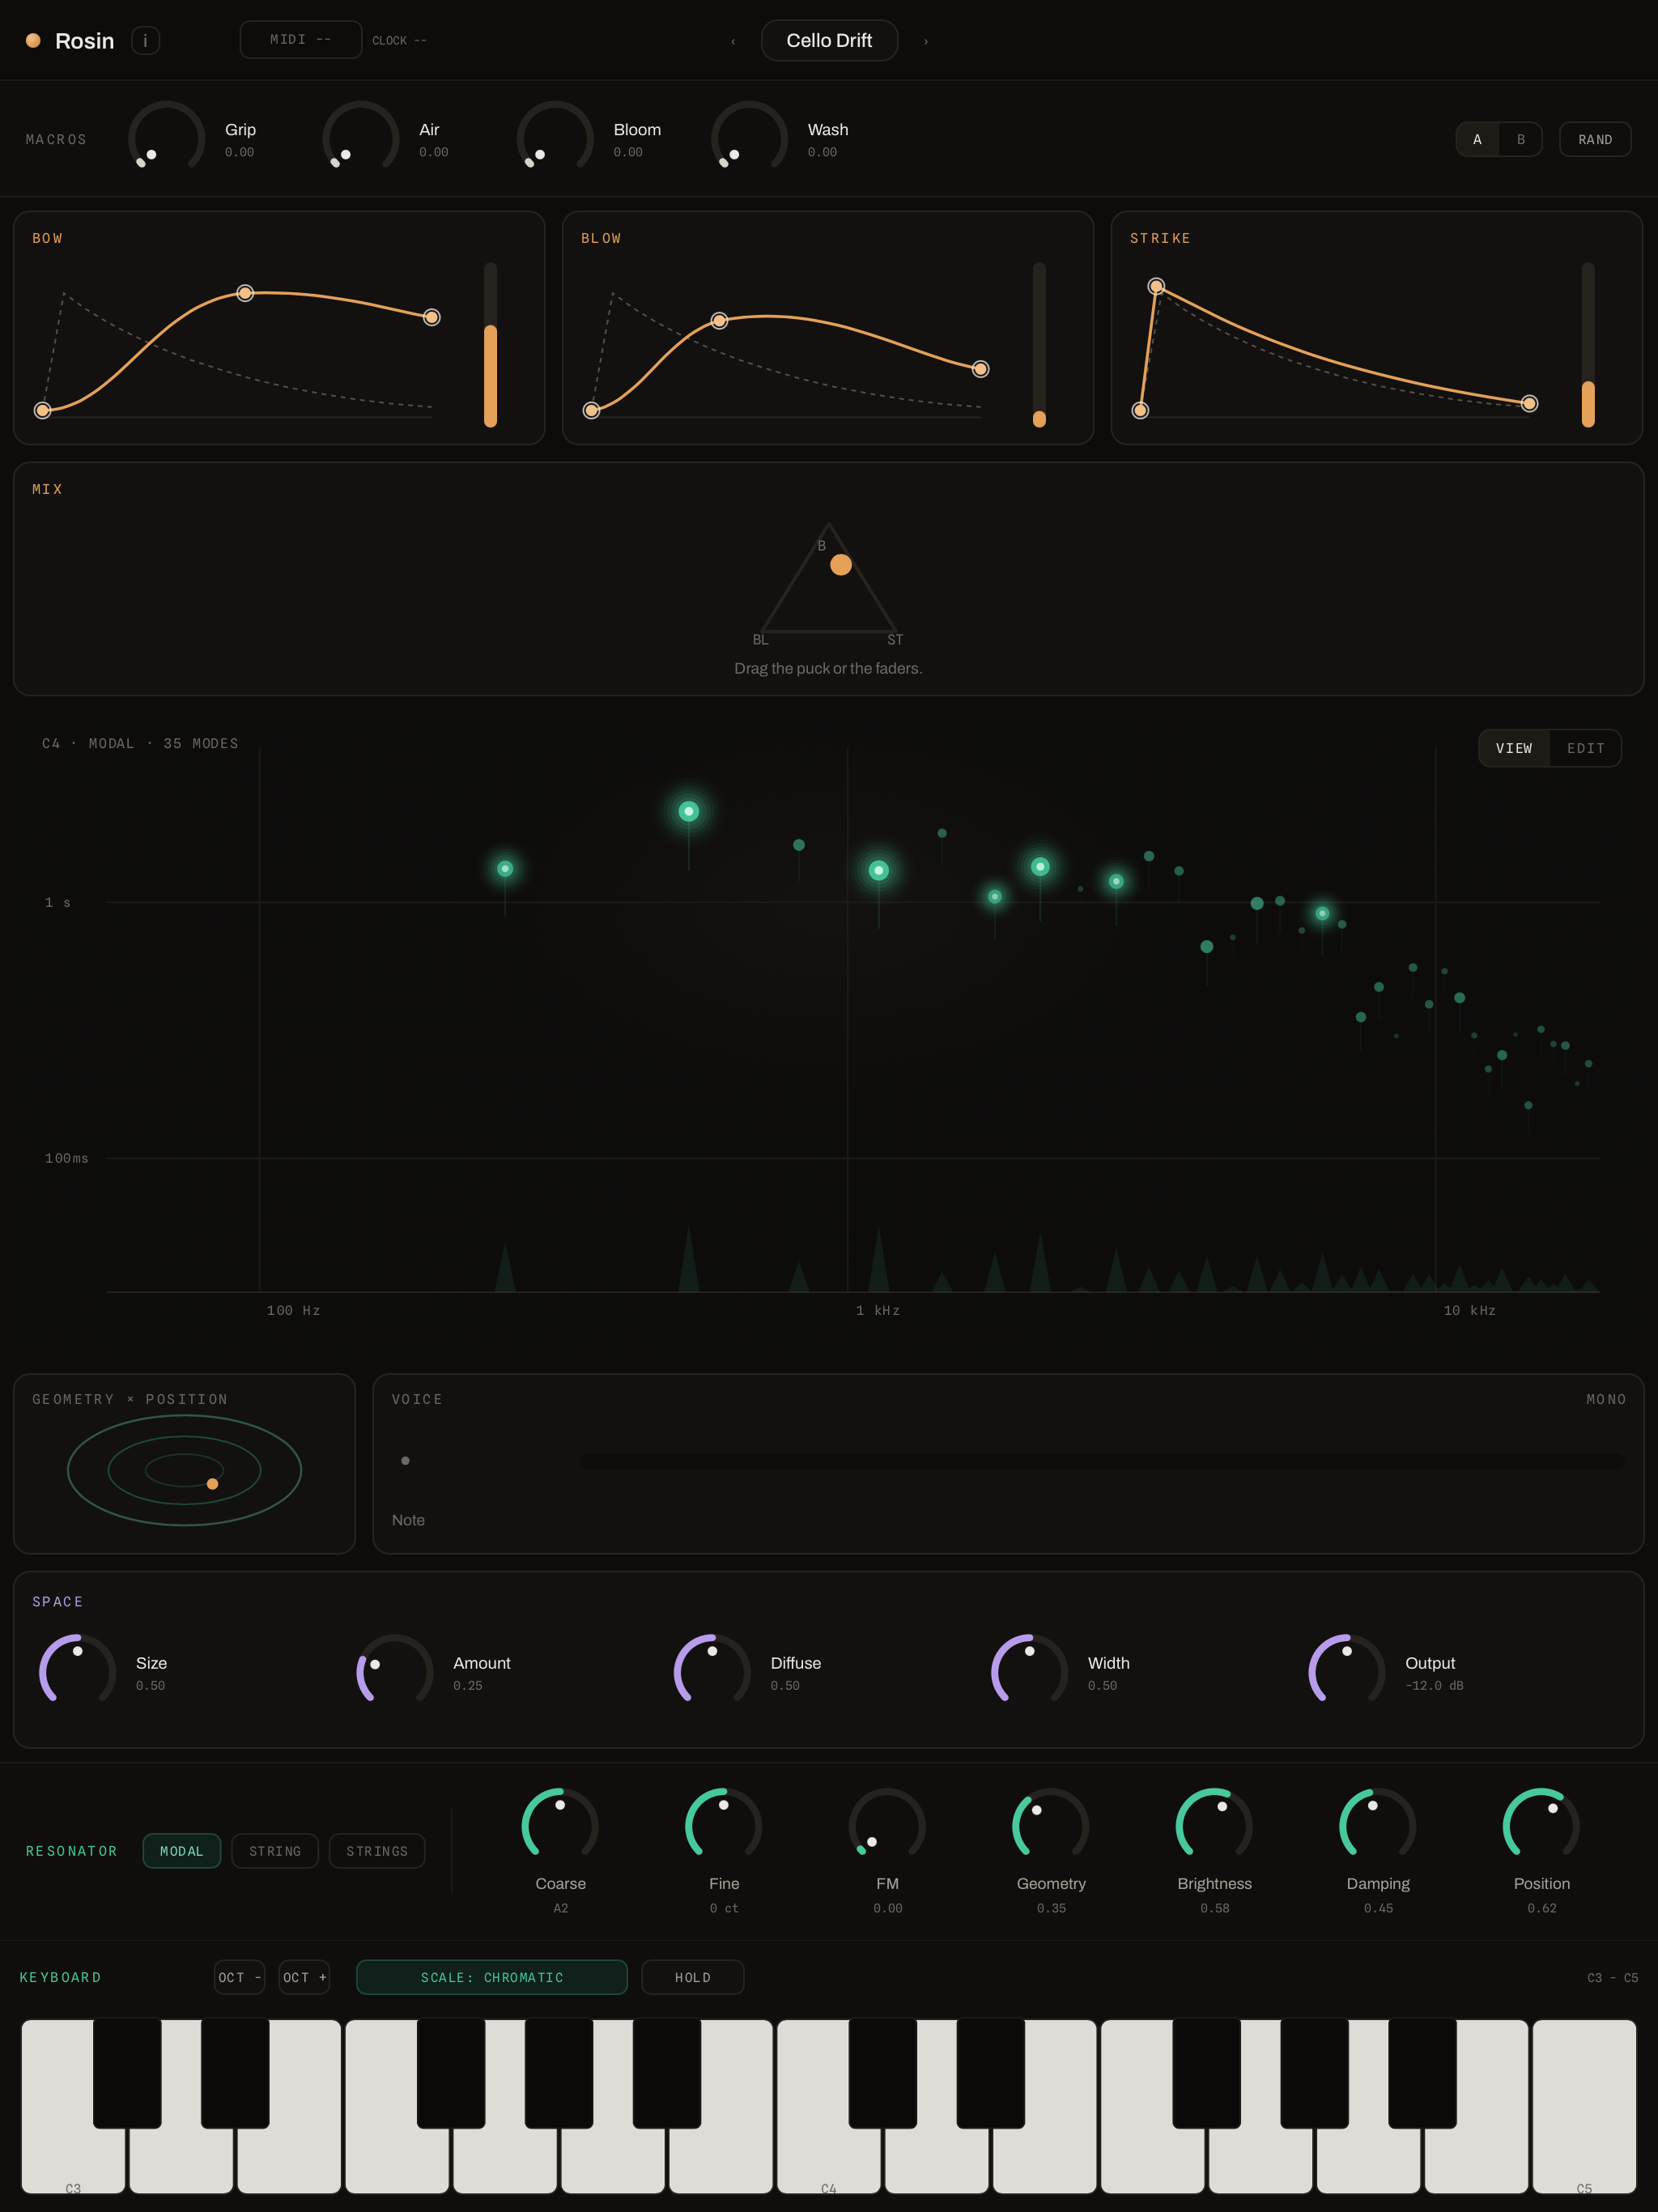Click the orange Geometry × Position dot
Screen dimensions: 1658x2212
(212, 1484)
